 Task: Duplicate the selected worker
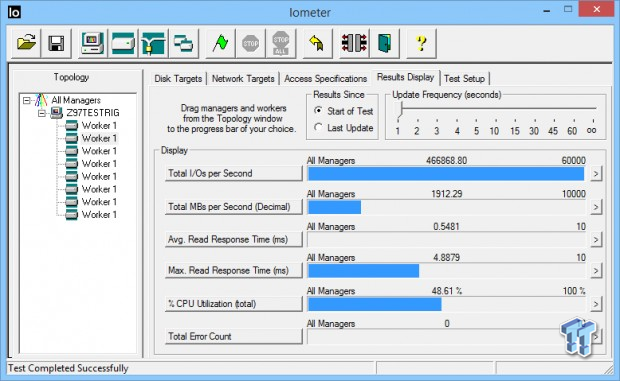[184, 43]
